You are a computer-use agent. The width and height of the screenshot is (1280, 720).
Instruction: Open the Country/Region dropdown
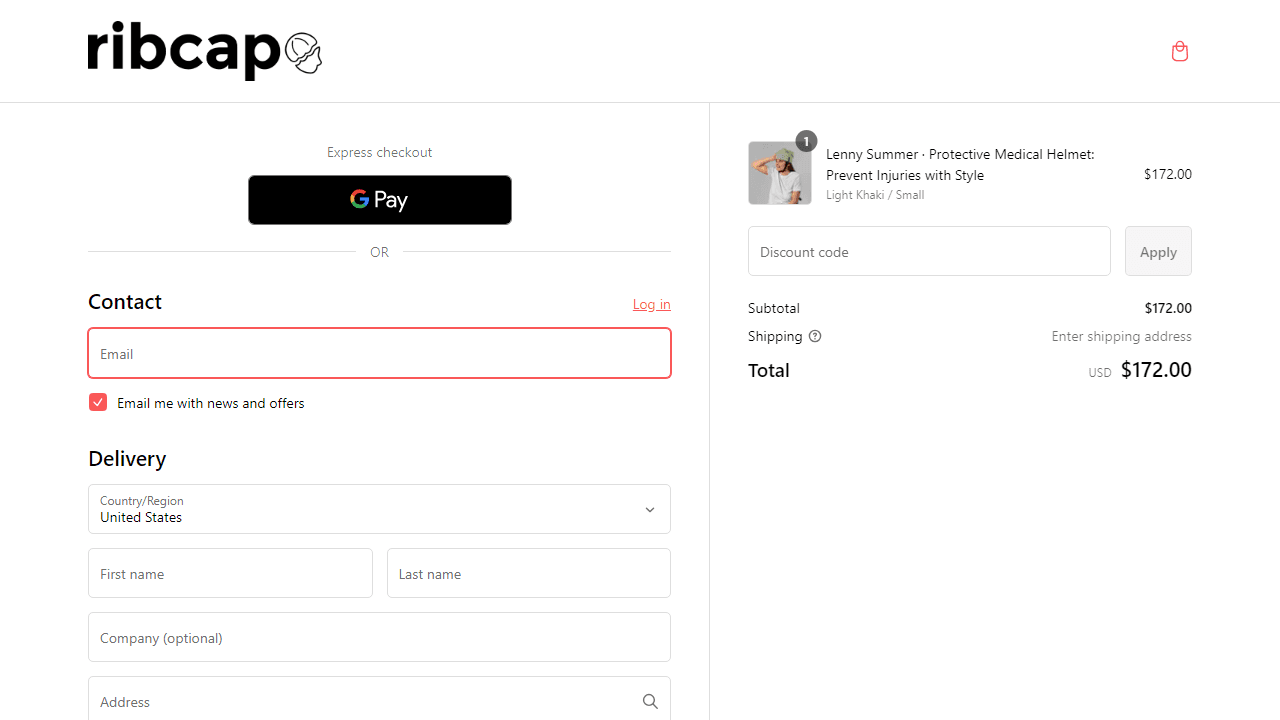tap(380, 509)
